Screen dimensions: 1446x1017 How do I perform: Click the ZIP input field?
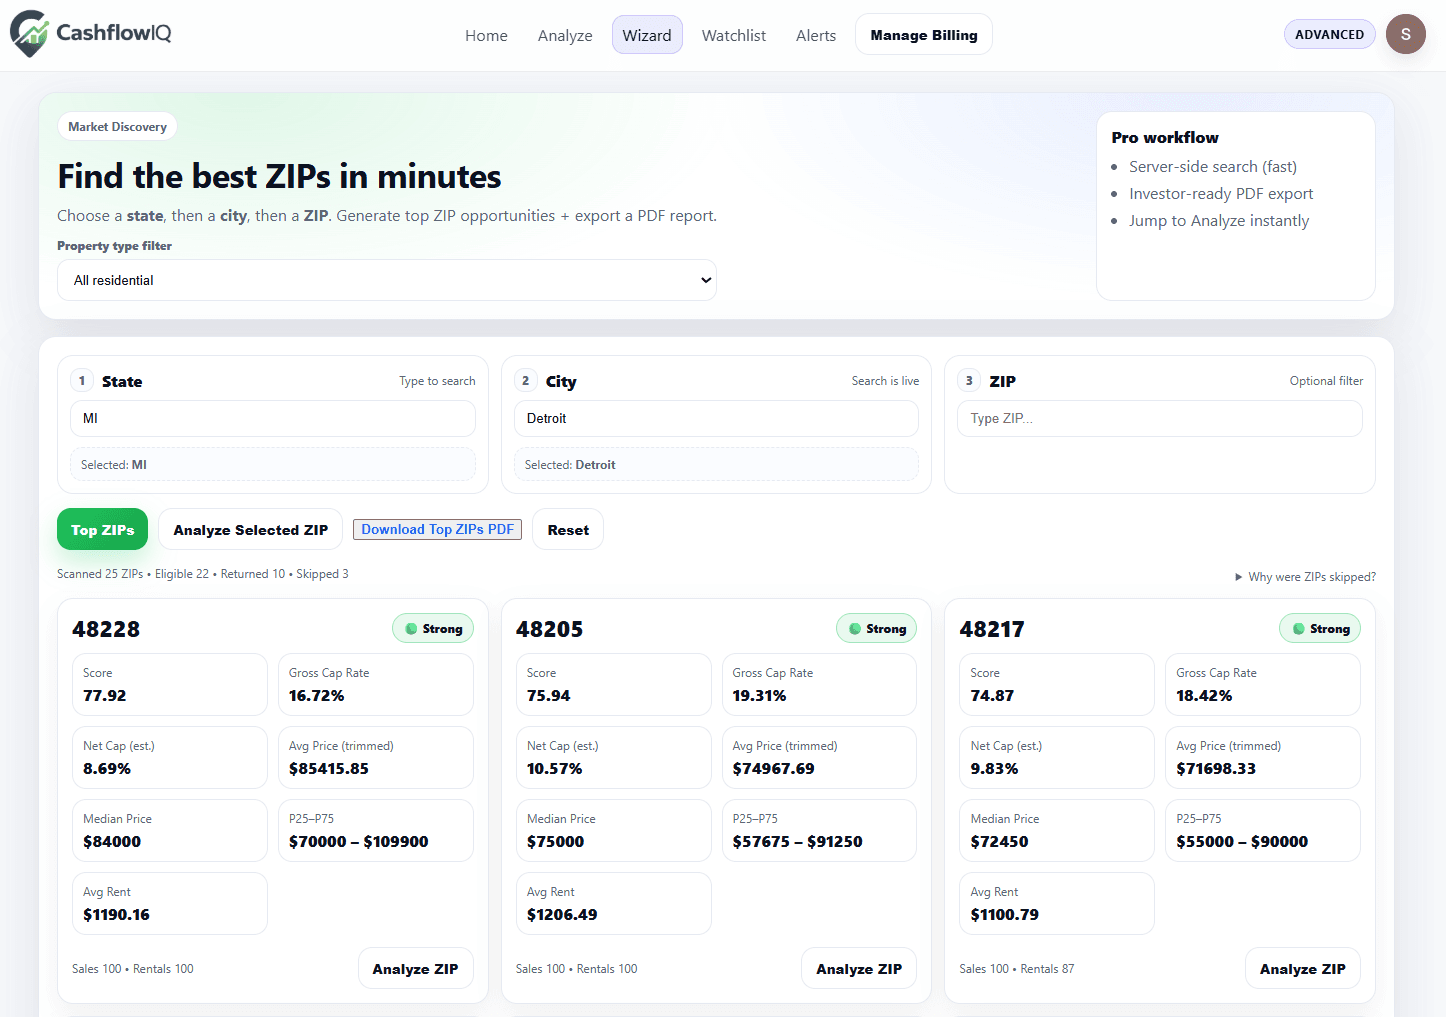point(1159,418)
